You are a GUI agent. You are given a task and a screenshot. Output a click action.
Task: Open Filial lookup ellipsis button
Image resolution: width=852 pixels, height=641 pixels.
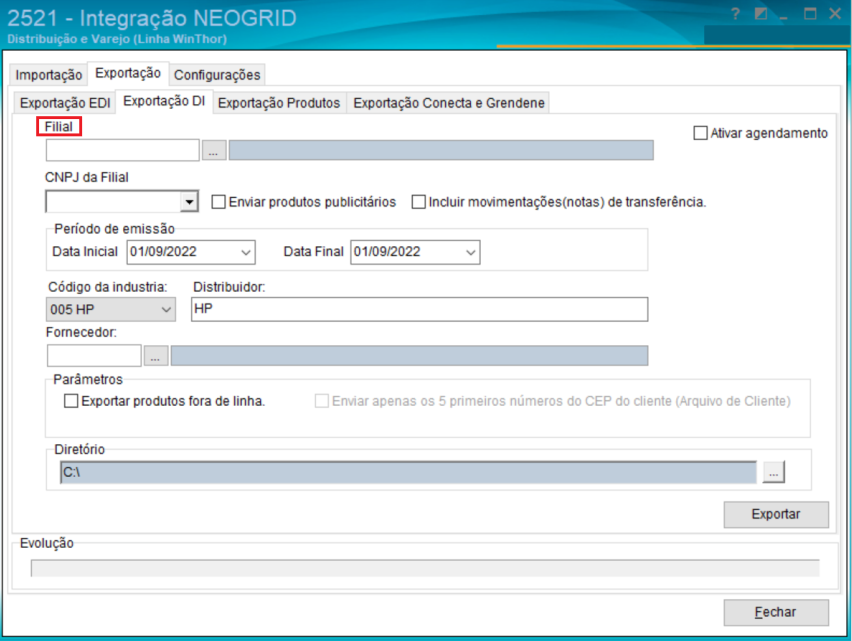point(214,150)
